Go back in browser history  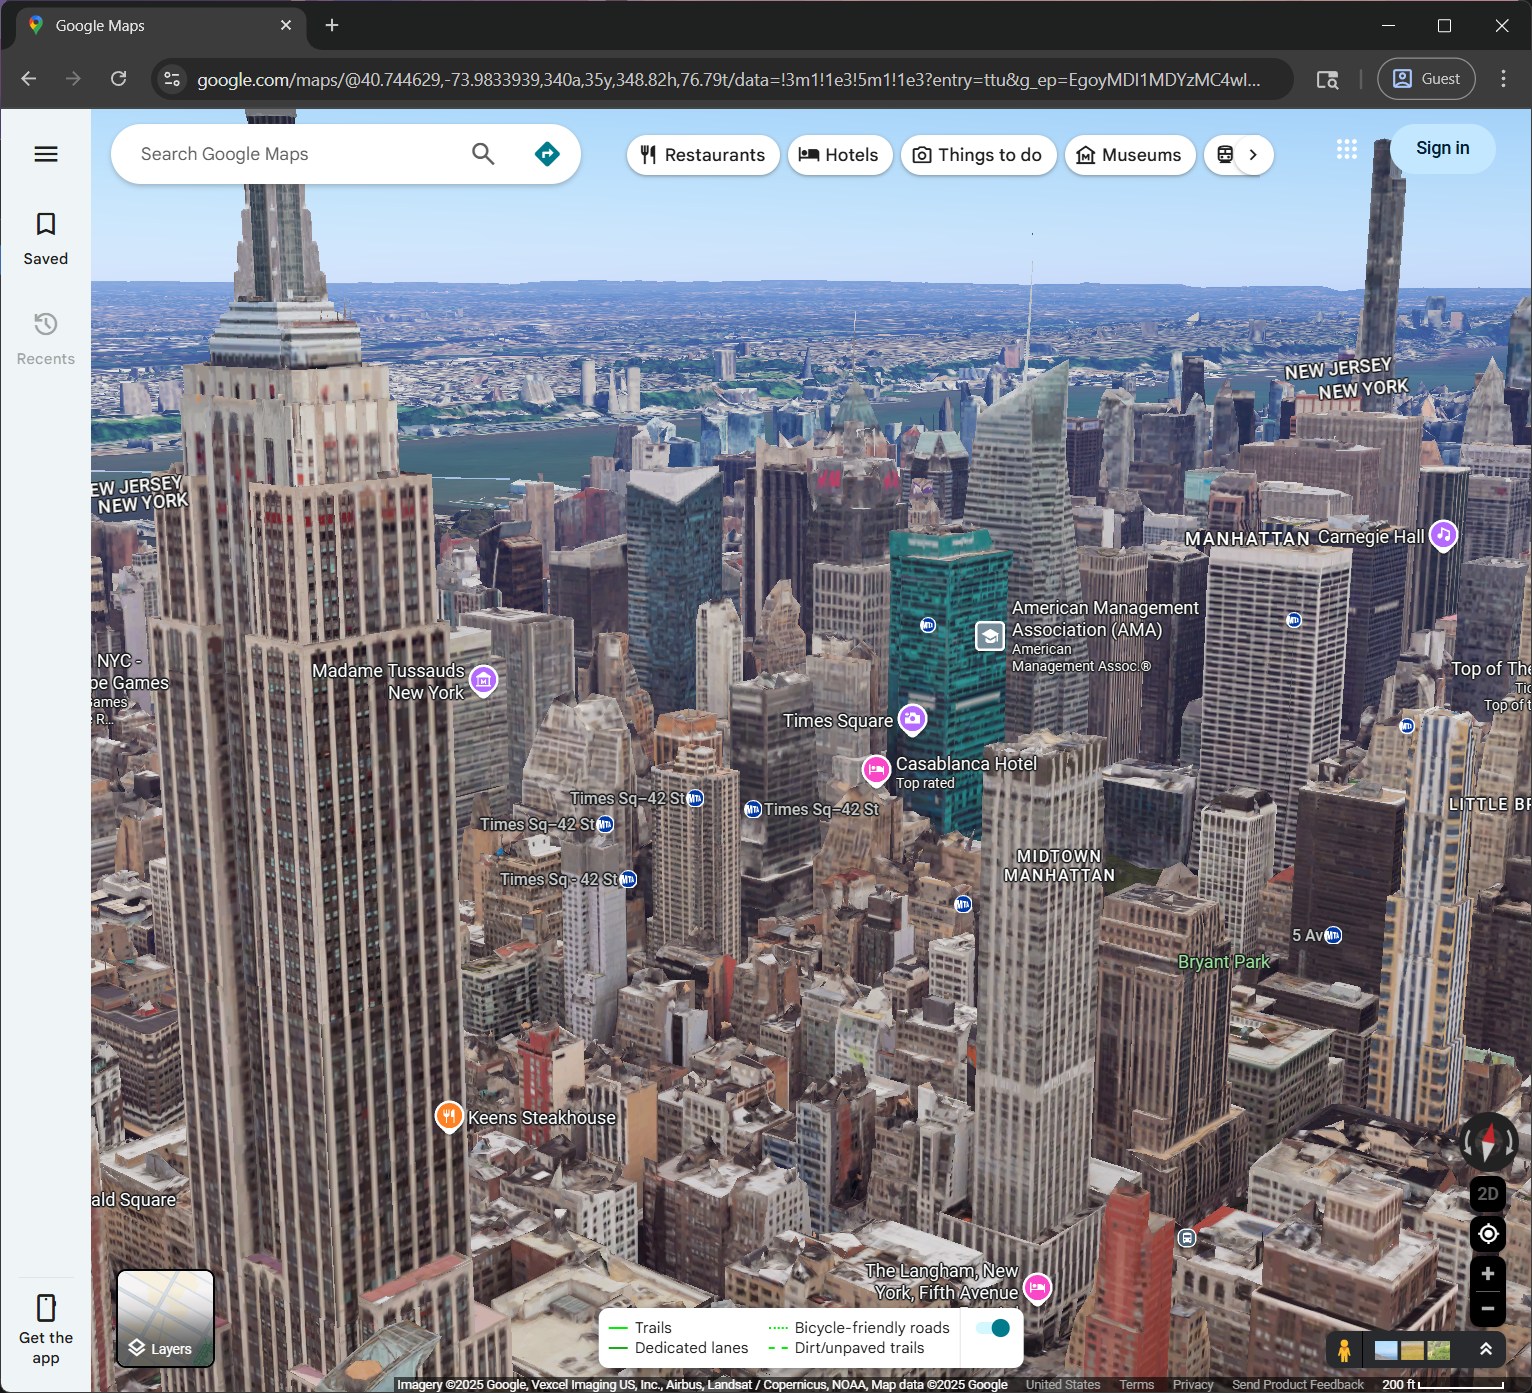(x=29, y=79)
